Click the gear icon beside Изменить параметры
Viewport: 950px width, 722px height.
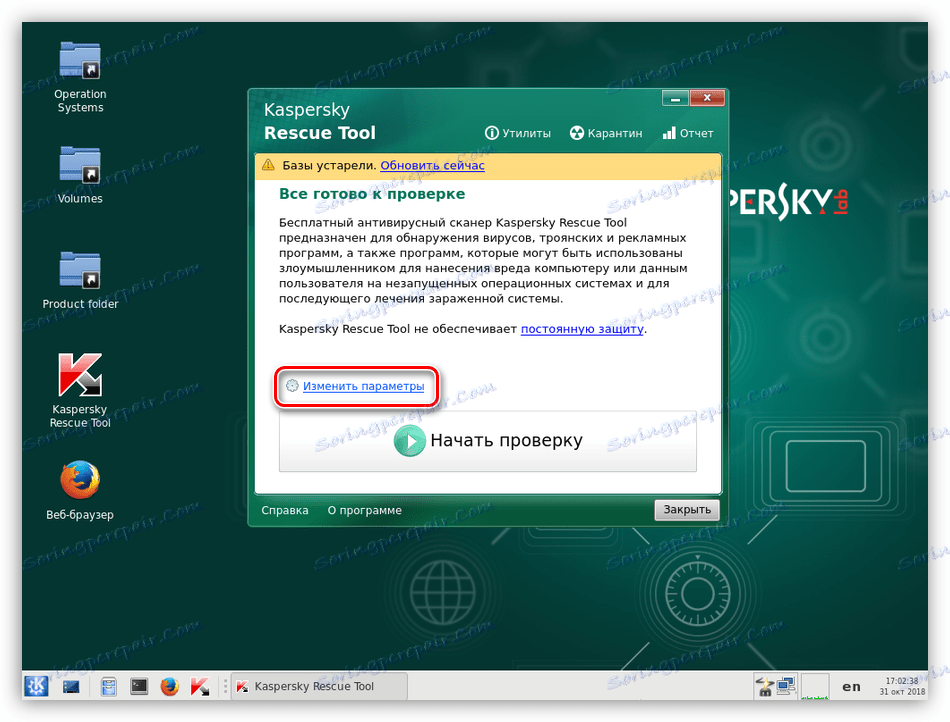292,386
